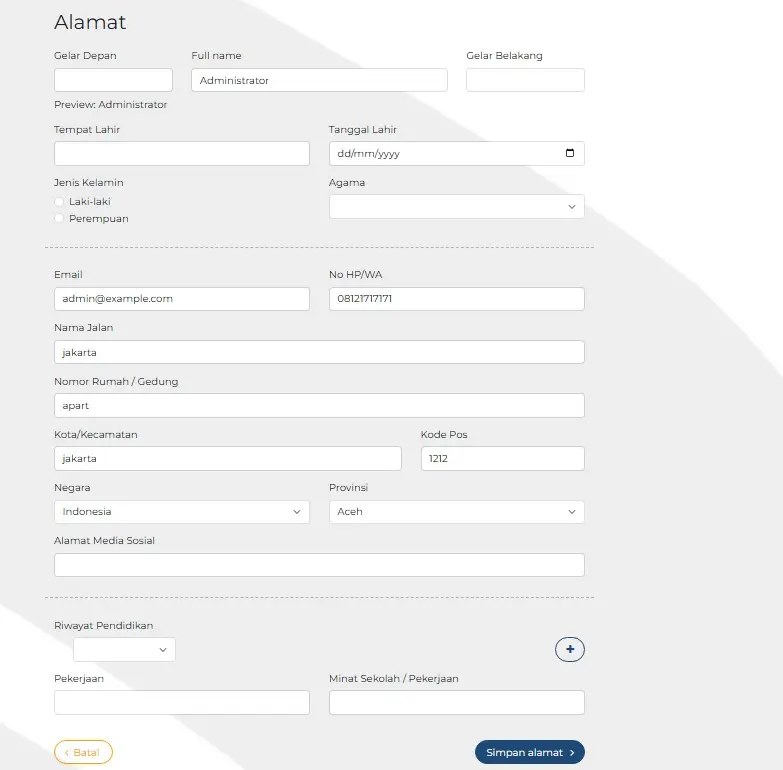Click the Alamat Media Sosial input
783x770 pixels.
319,565
